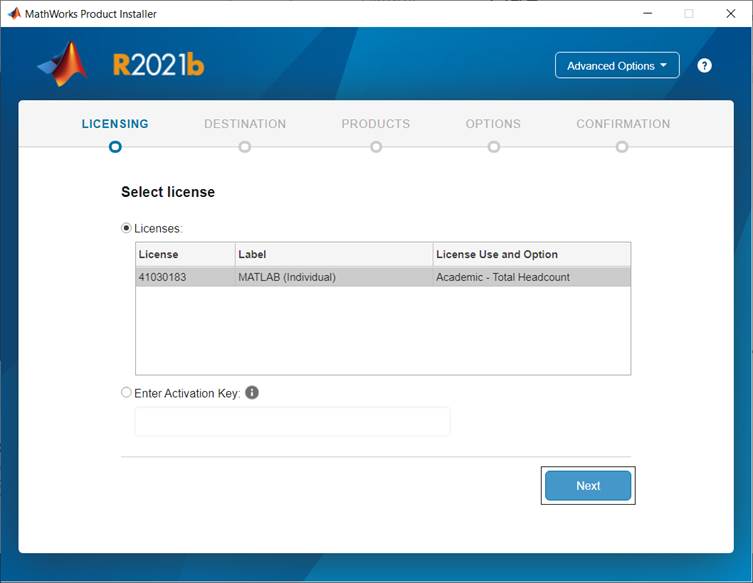Click the Label column header
The image size is (753, 583).
click(x=334, y=254)
